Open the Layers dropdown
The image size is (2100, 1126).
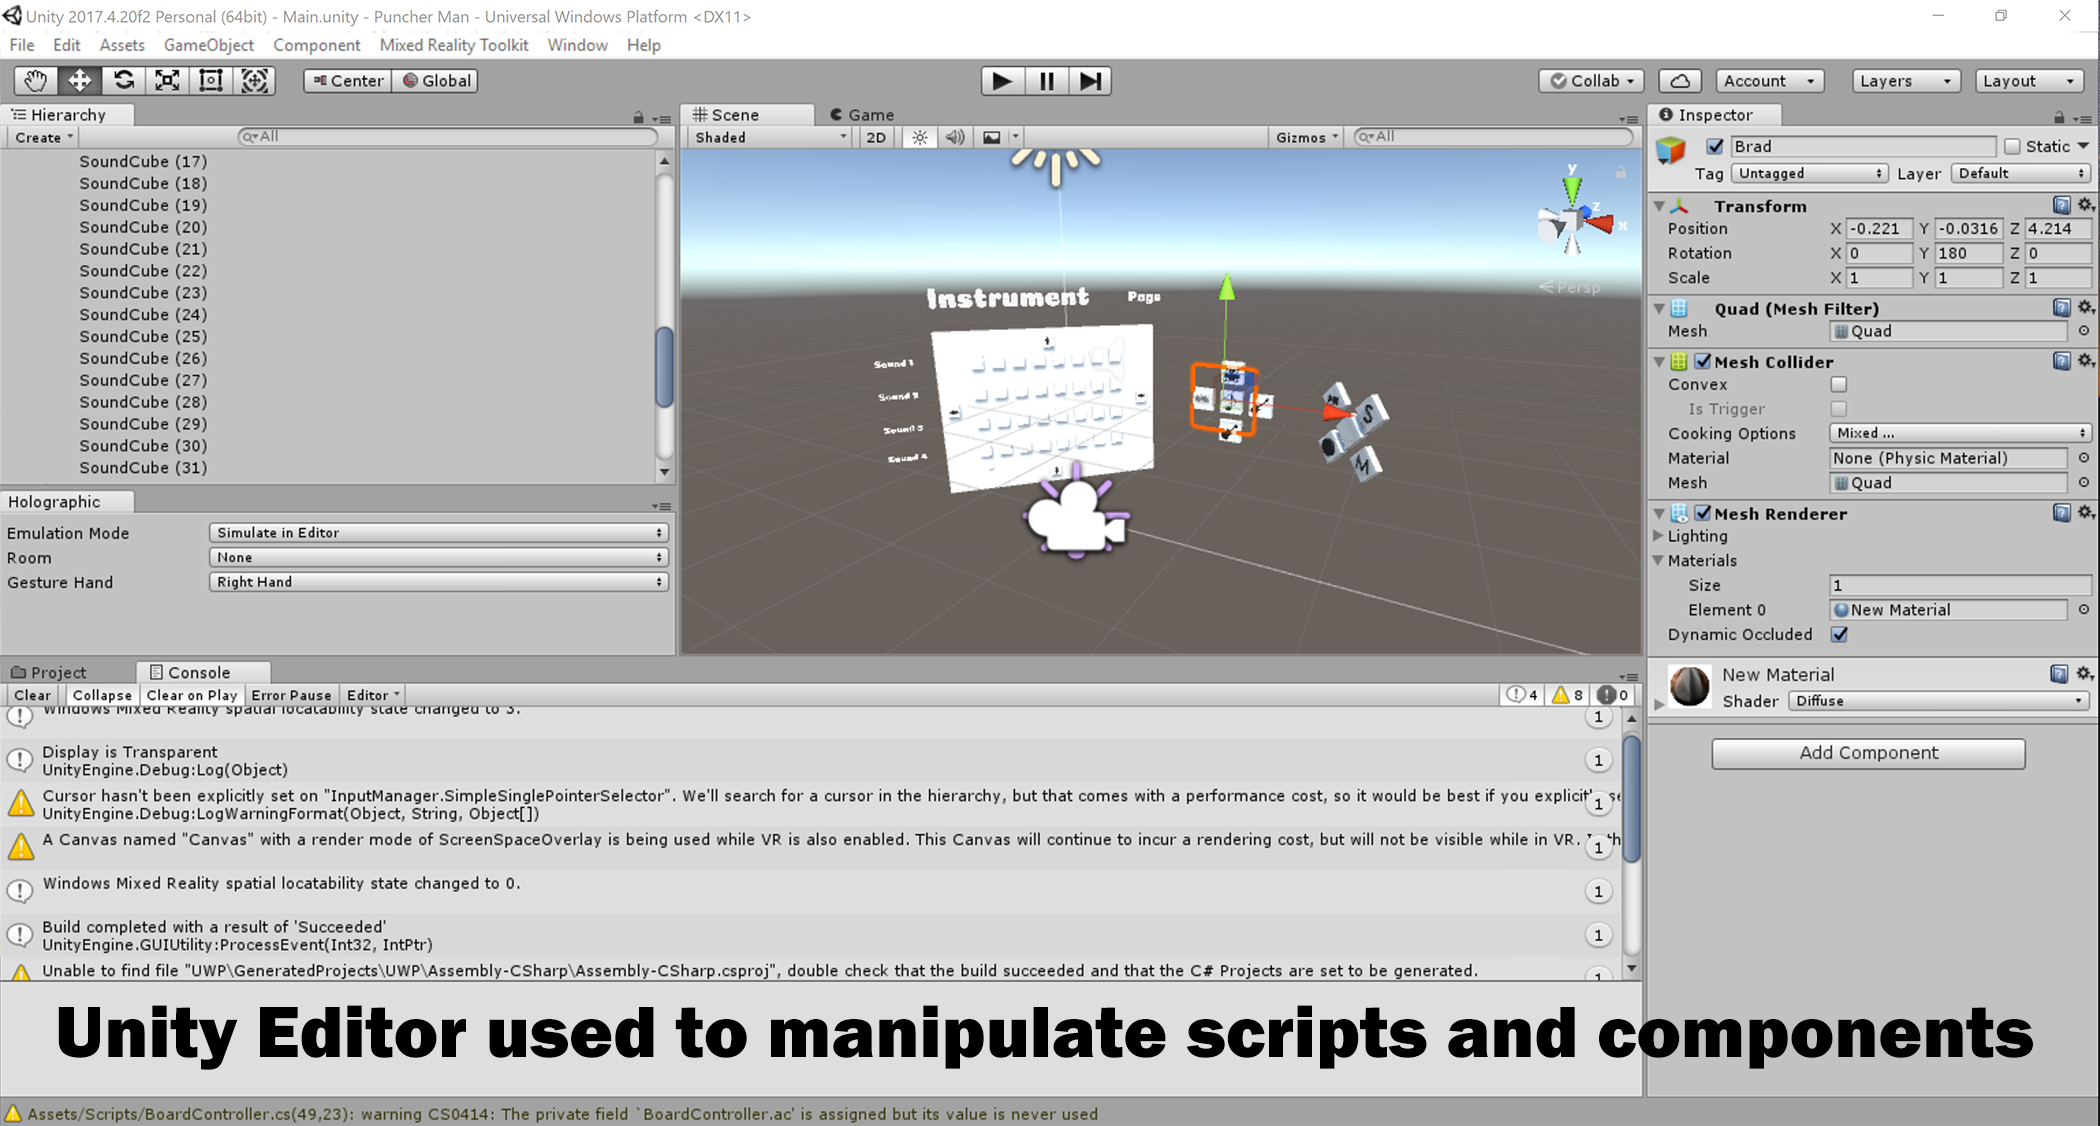(x=1904, y=81)
